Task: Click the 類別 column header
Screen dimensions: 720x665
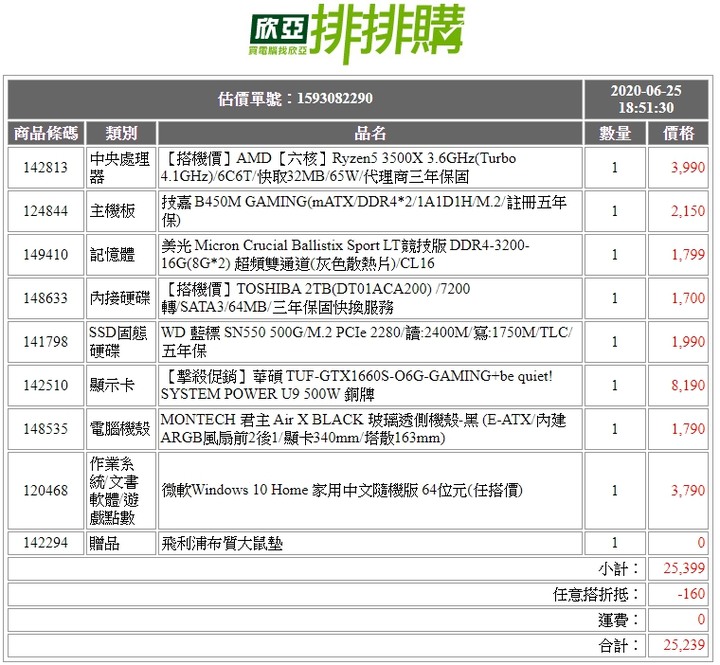Action: point(121,134)
